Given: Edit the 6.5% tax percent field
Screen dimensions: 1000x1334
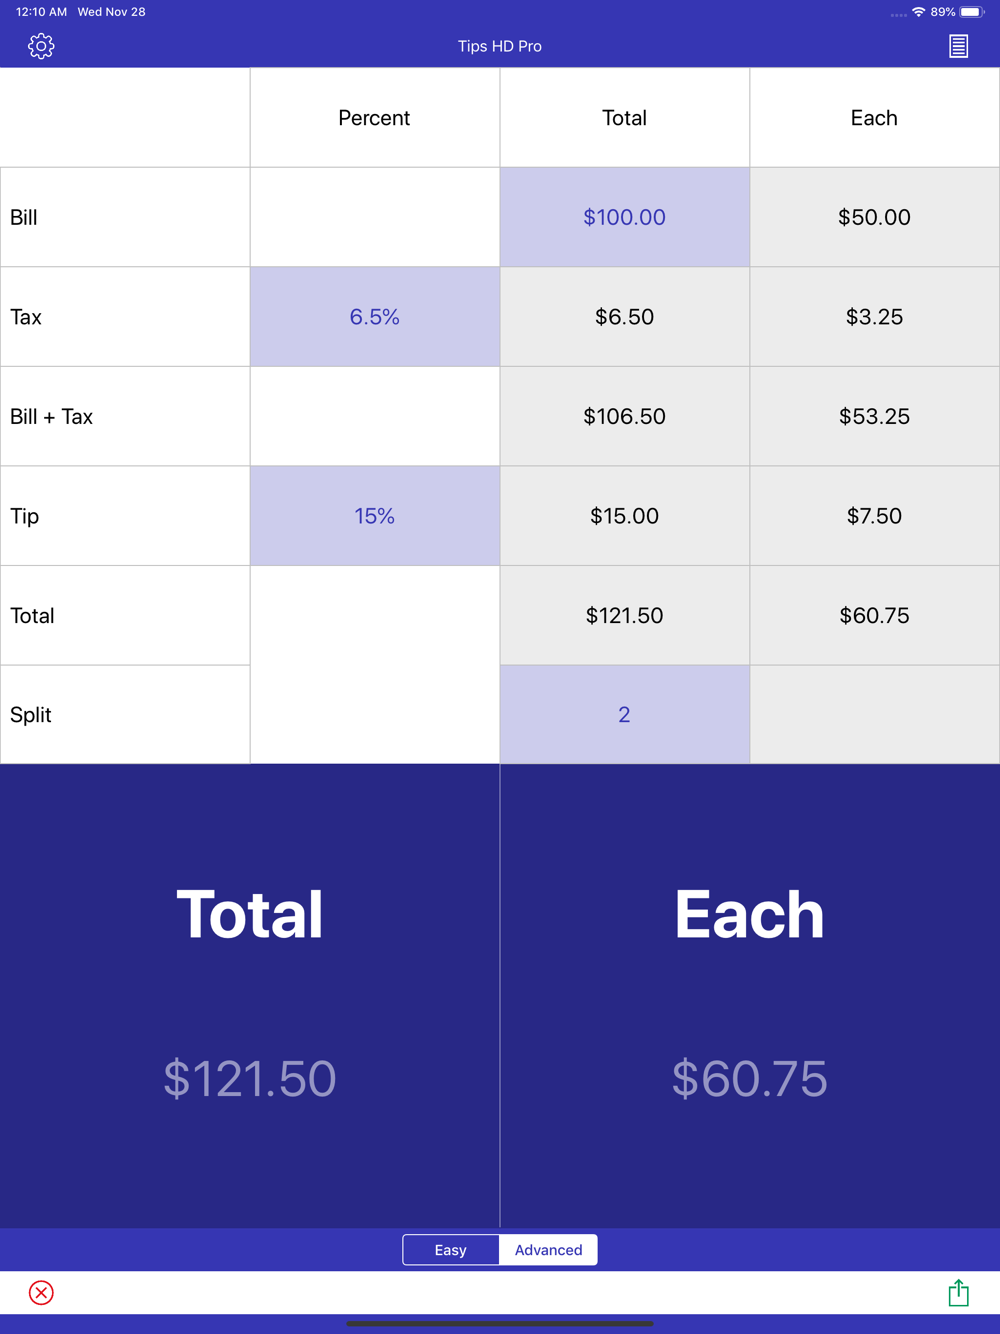Looking at the screenshot, I should click(375, 317).
